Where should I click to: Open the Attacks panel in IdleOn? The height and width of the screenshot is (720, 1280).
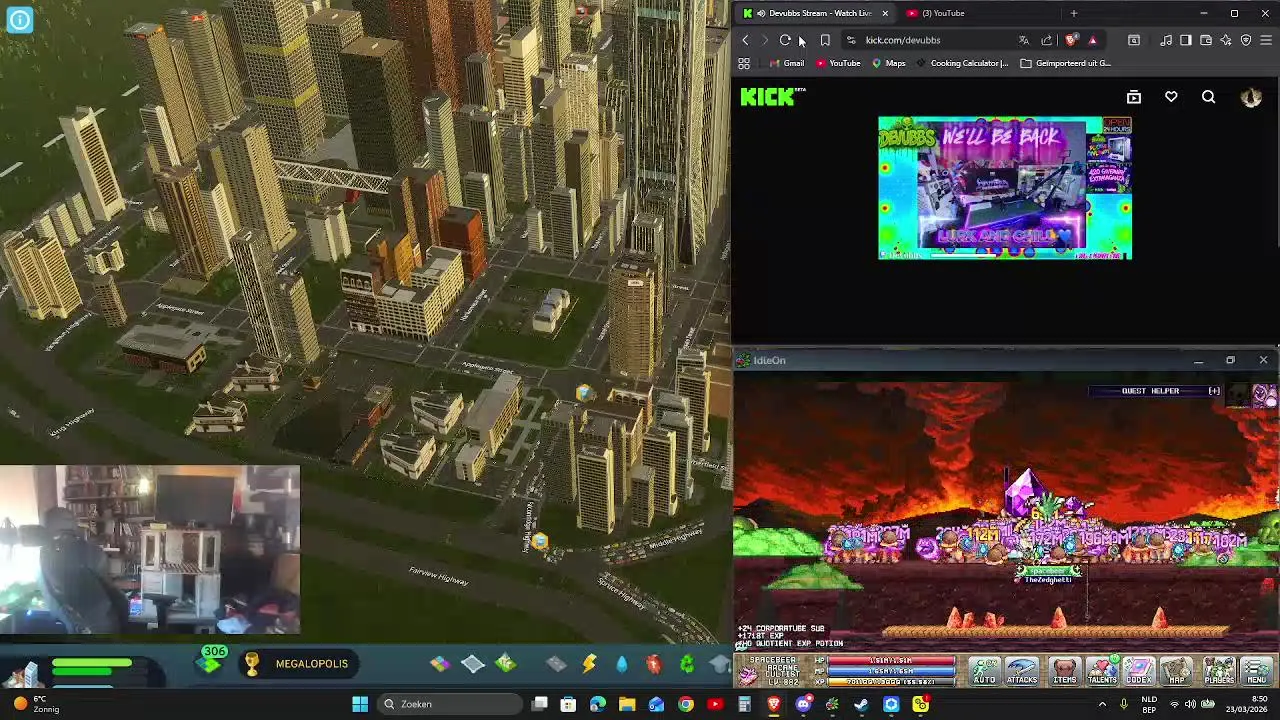tap(1022, 671)
